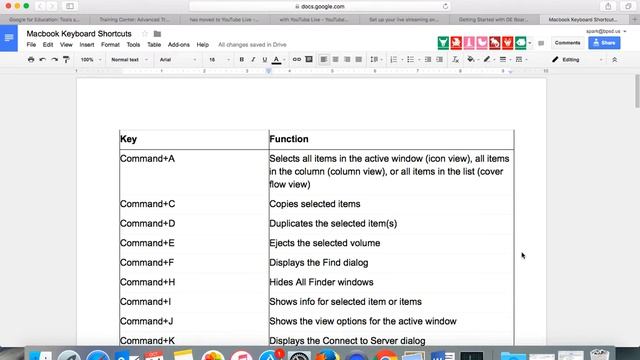The height and width of the screenshot is (360, 640).
Task: Open the Safari share icon
Action: pyautogui.click(x=608, y=6)
